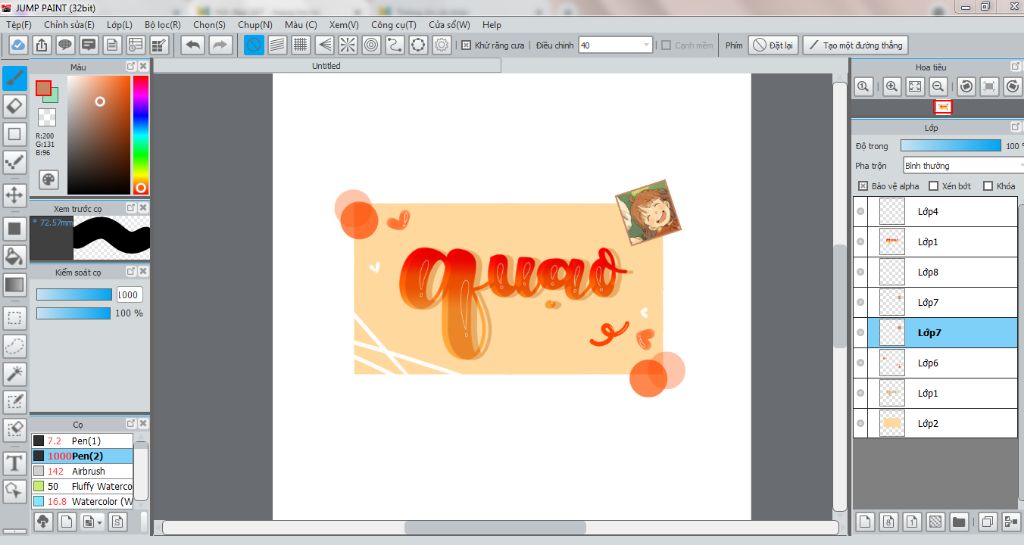Click the Tạo một đường thẳng button
The width and height of the screenshot is (1024, 545).
856,45
